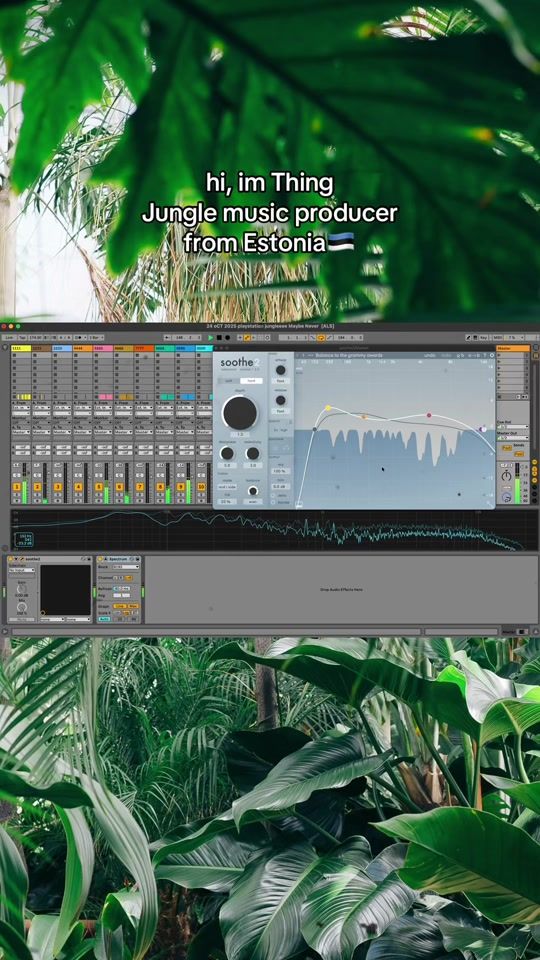Click the transport Stop button
The image size is (540, 960).
pyautogui.click(x=219, y=337)
